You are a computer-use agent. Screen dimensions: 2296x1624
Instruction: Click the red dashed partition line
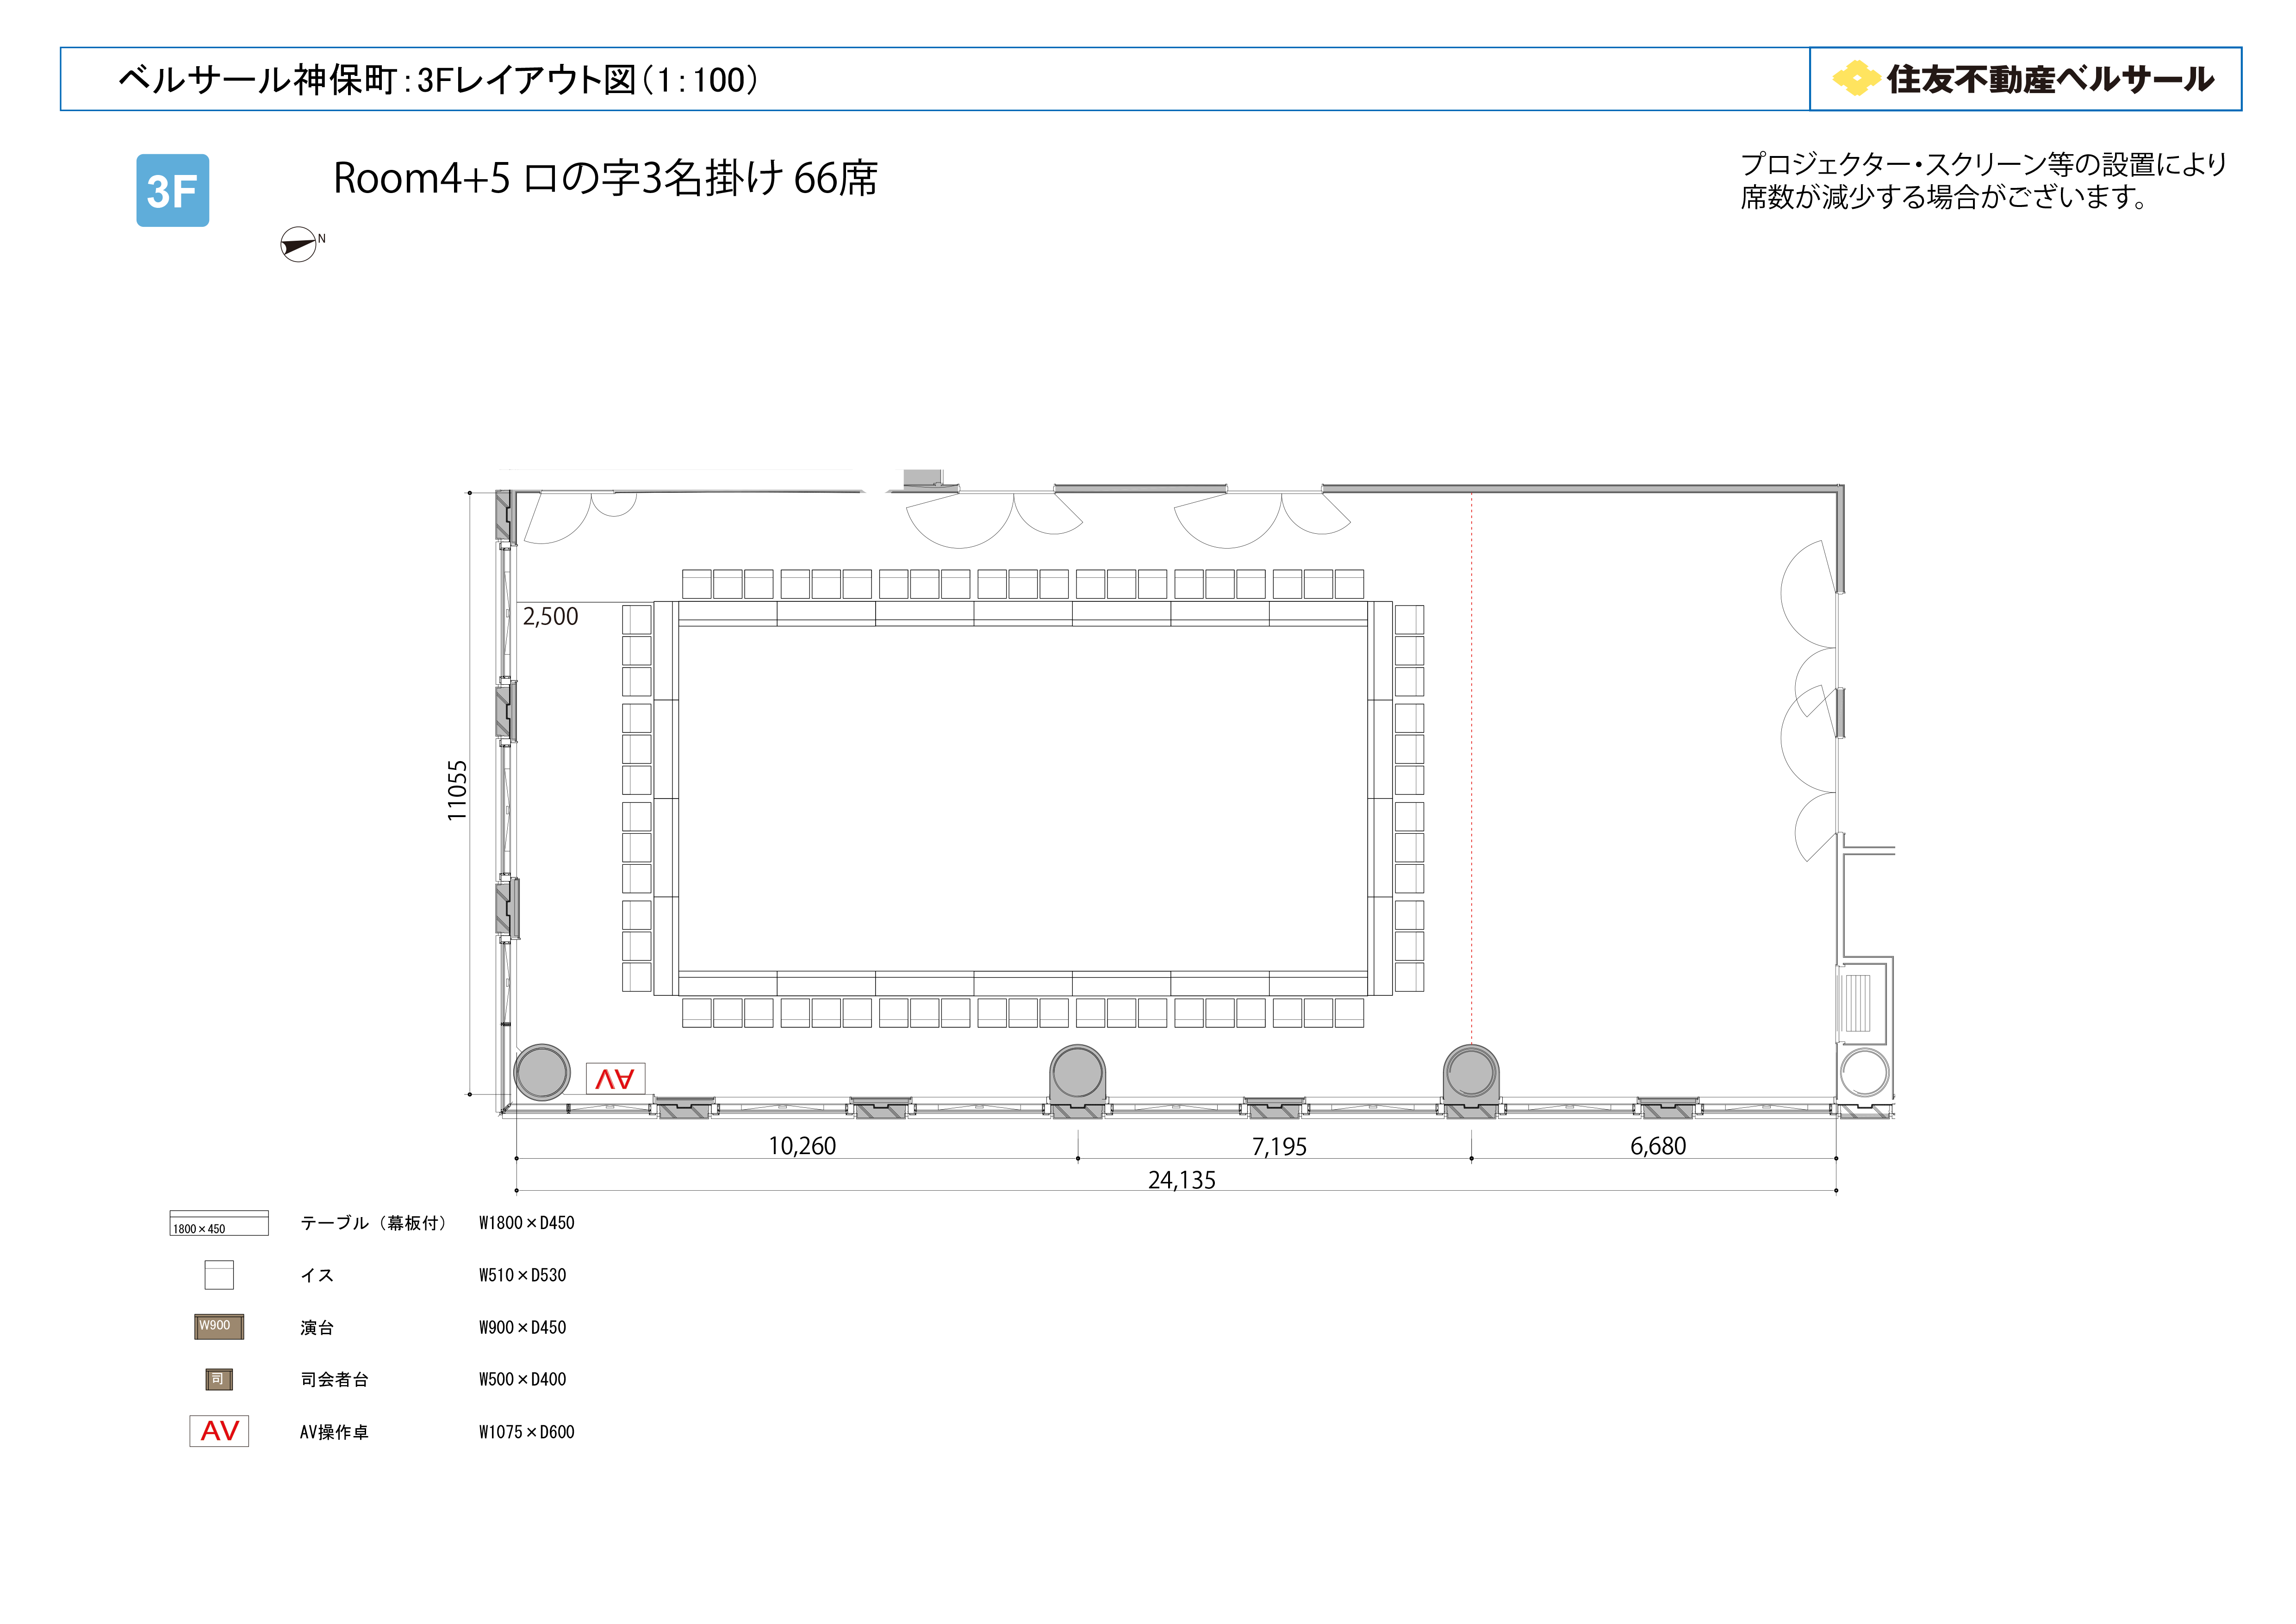1471,767
